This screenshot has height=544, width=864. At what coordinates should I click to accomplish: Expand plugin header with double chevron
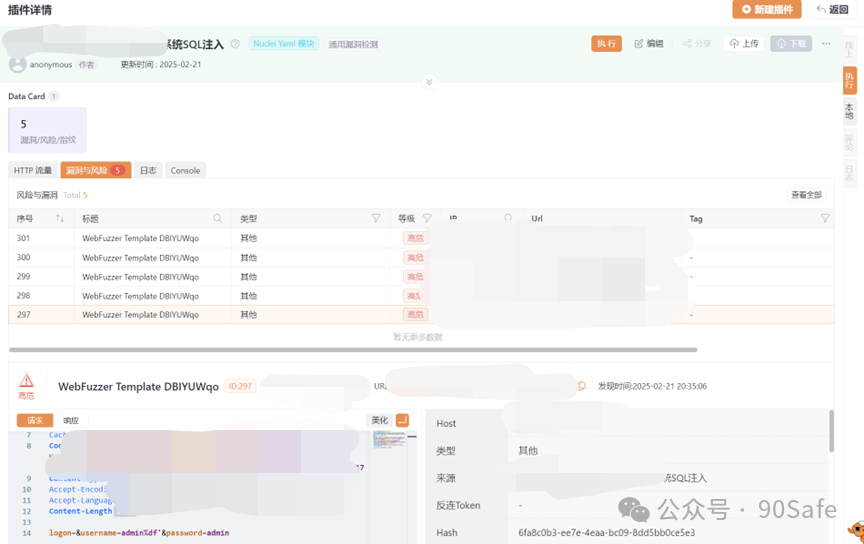429,82
